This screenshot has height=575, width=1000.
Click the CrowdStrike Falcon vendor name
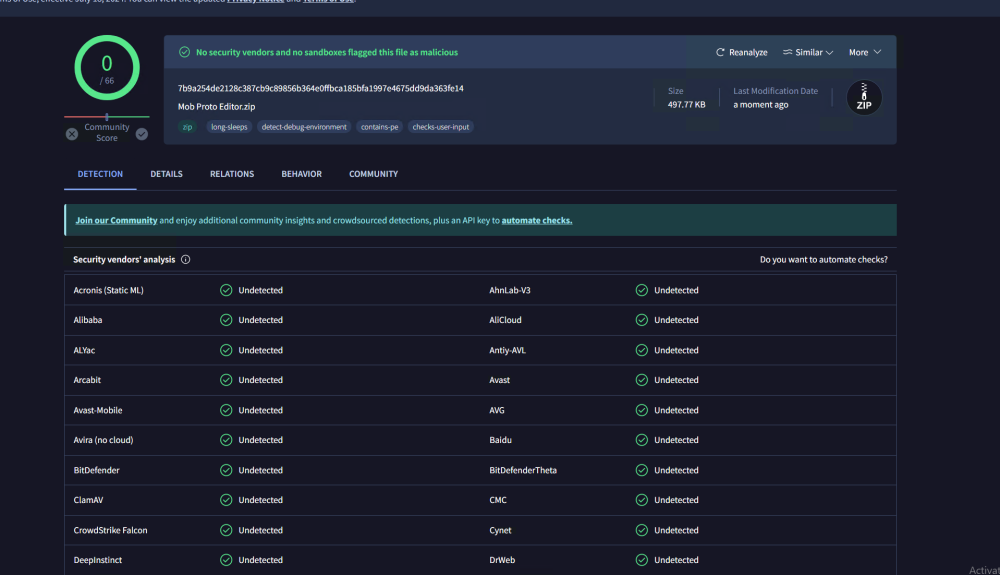110,530
